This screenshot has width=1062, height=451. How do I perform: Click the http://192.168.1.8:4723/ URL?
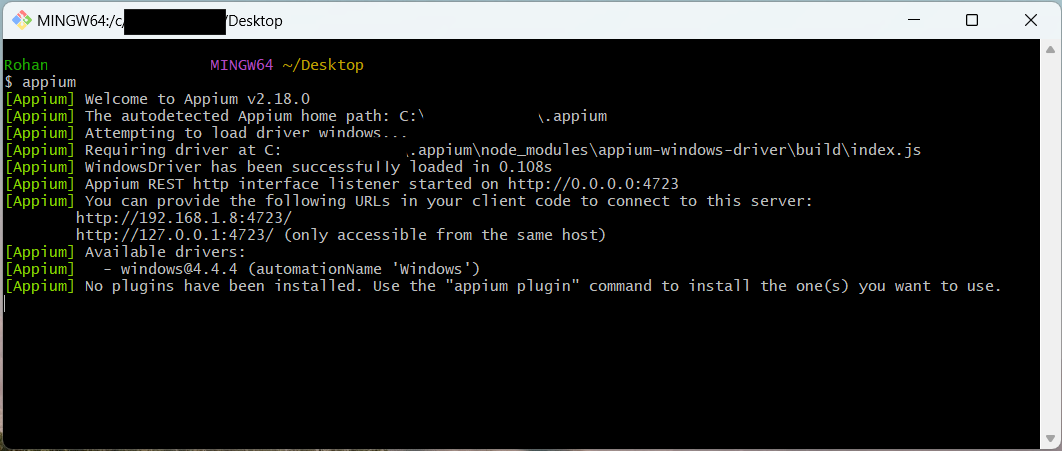point(184,218)
